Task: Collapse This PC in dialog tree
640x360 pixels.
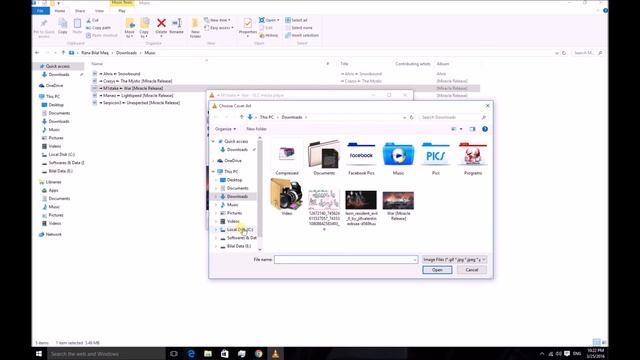Action: coord(213,171)
